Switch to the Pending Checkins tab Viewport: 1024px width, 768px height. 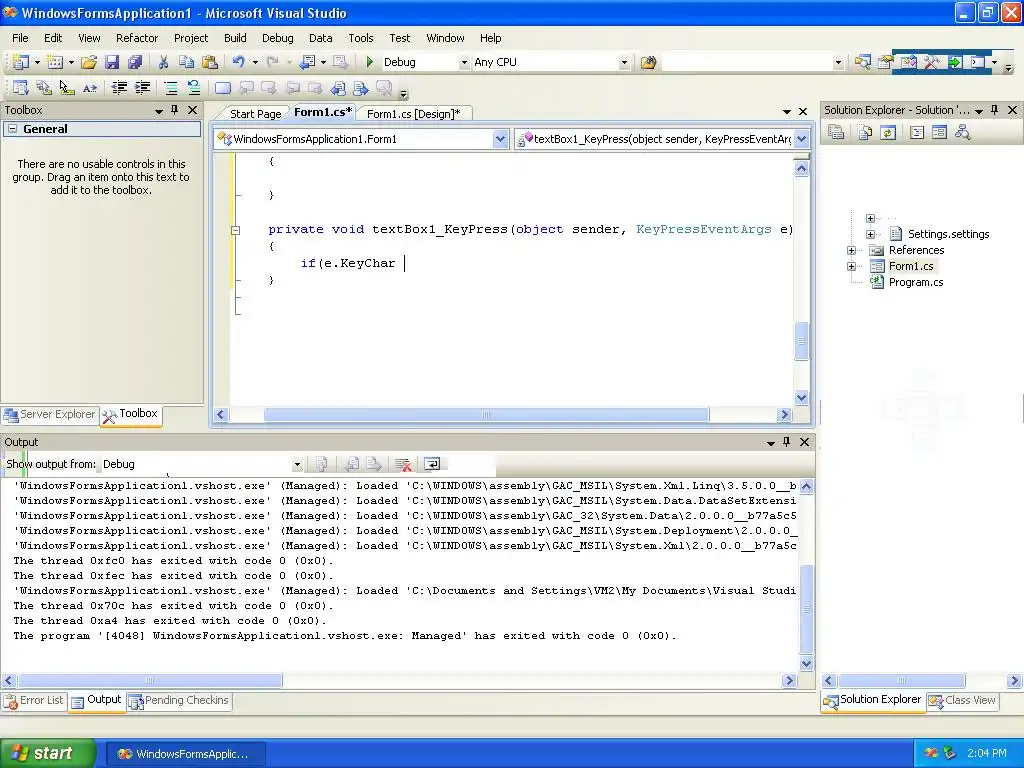click(179, 701)
